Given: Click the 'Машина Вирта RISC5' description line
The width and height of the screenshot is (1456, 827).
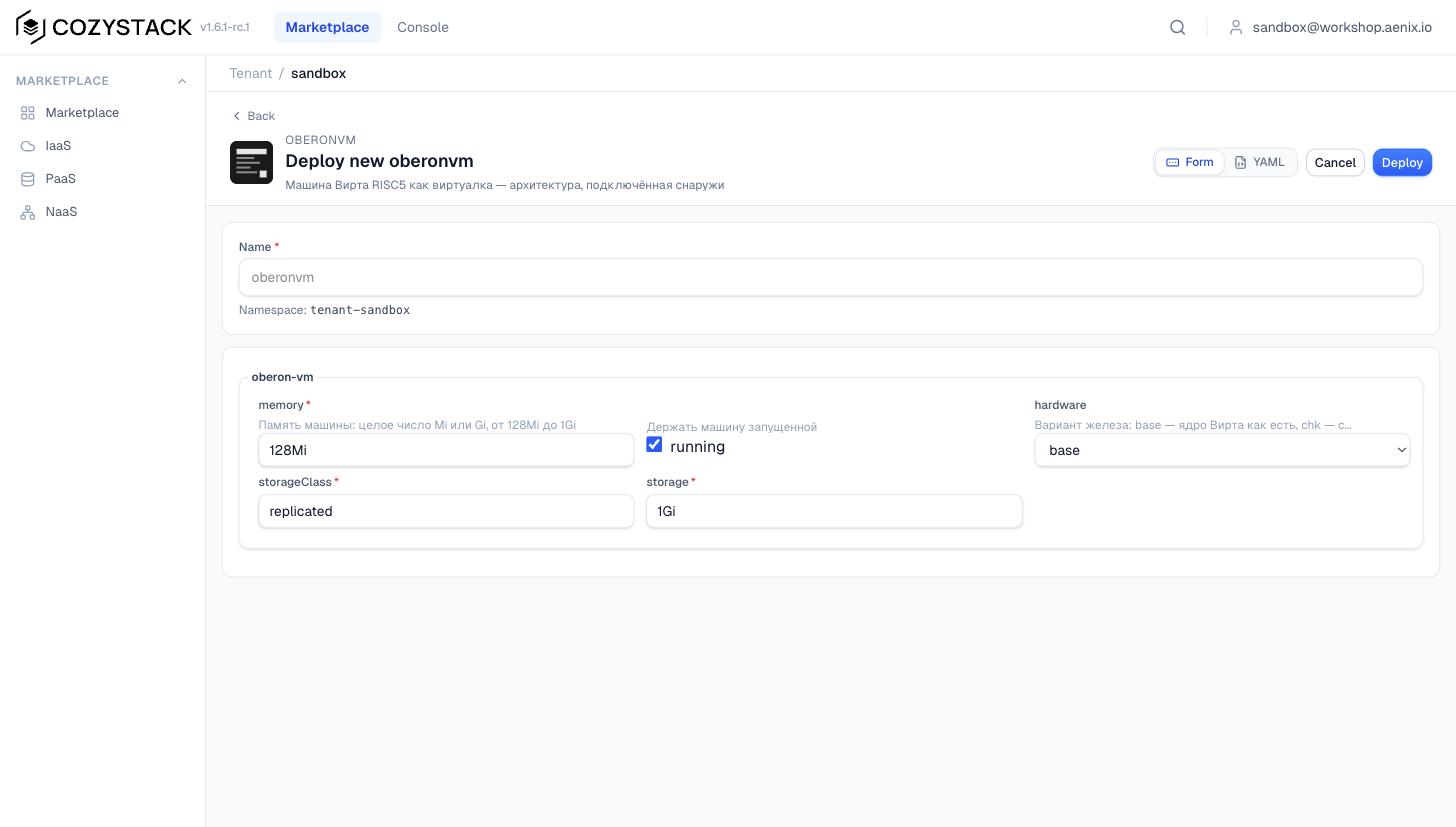Looking at the screenshot, I should pyautogui.click(x=504, y=185).
